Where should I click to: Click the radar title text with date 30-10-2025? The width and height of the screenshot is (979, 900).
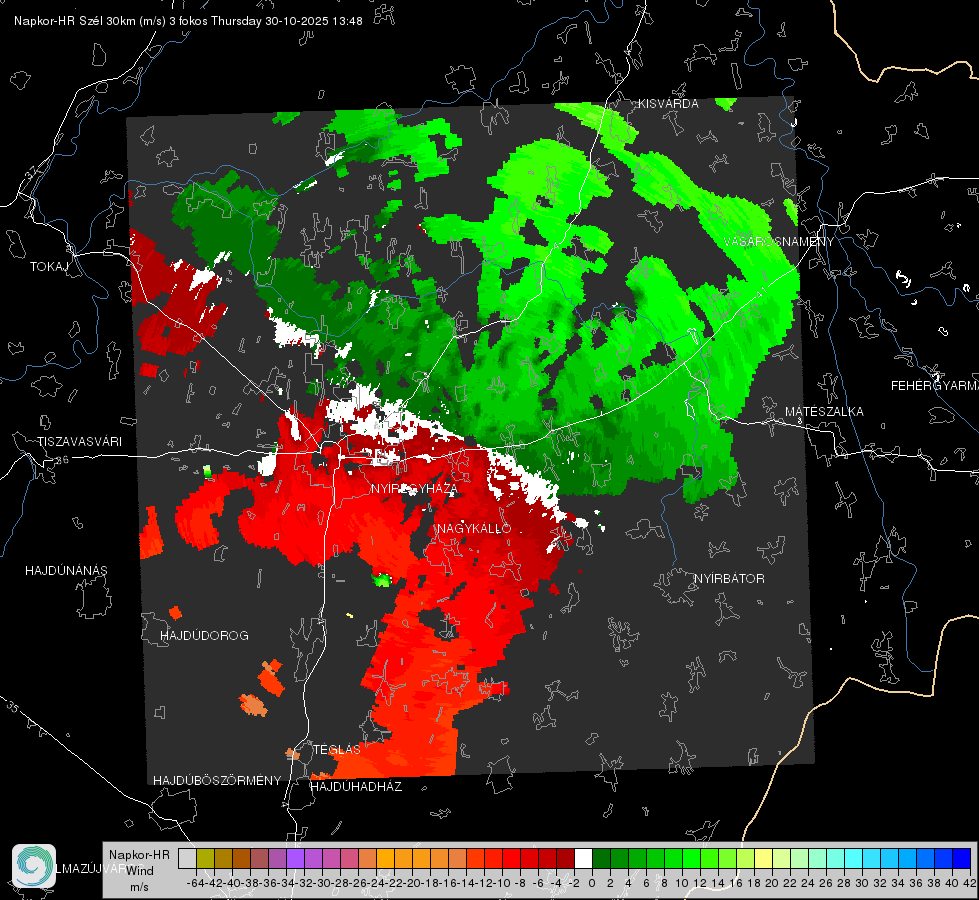[x=188, y=21]
